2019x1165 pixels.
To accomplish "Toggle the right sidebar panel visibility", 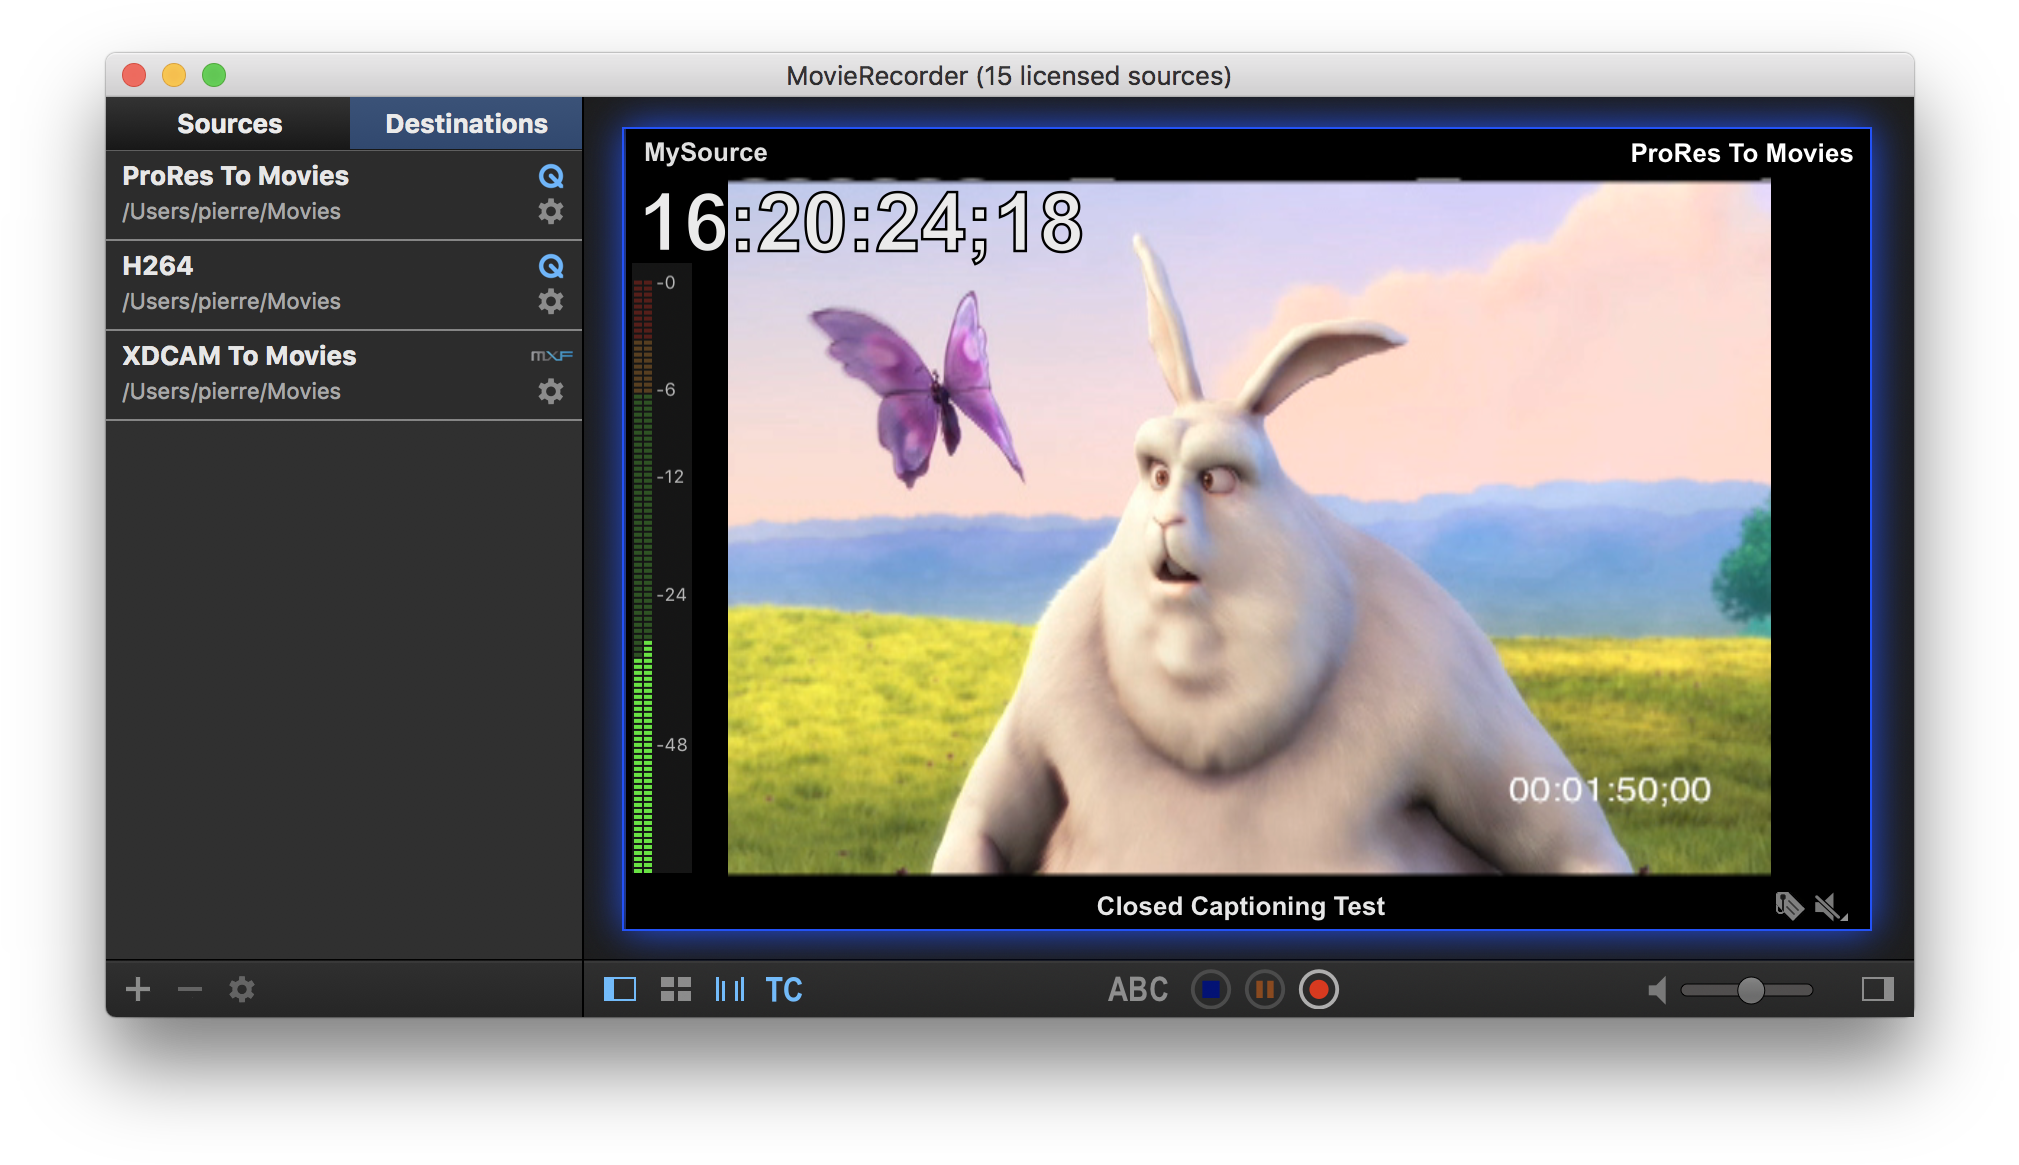I will [x=1878, y=989].
